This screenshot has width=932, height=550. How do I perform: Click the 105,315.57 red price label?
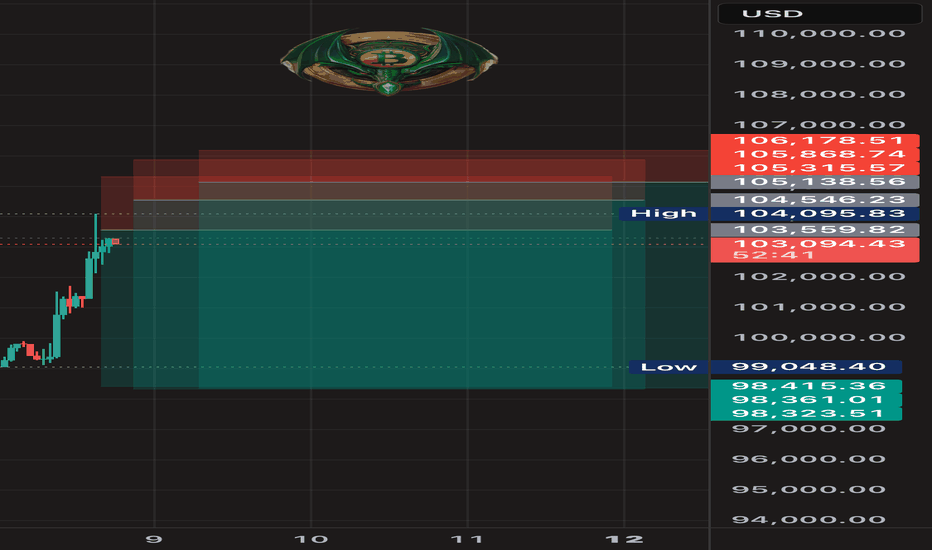(815, 168)
